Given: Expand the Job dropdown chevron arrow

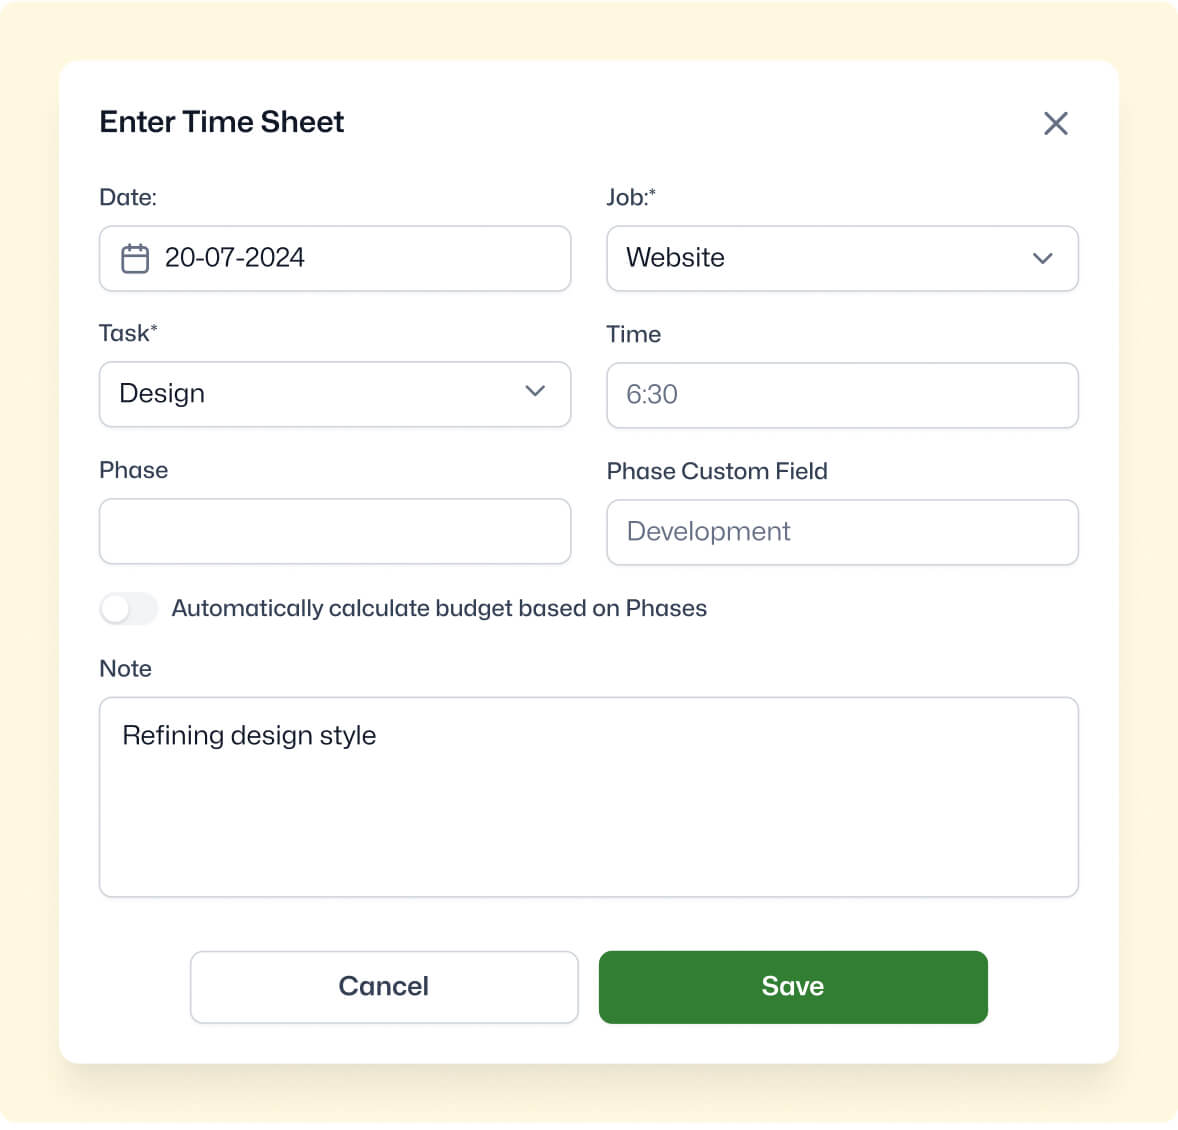Looking at the screenshot, I should pos(1042,258).
